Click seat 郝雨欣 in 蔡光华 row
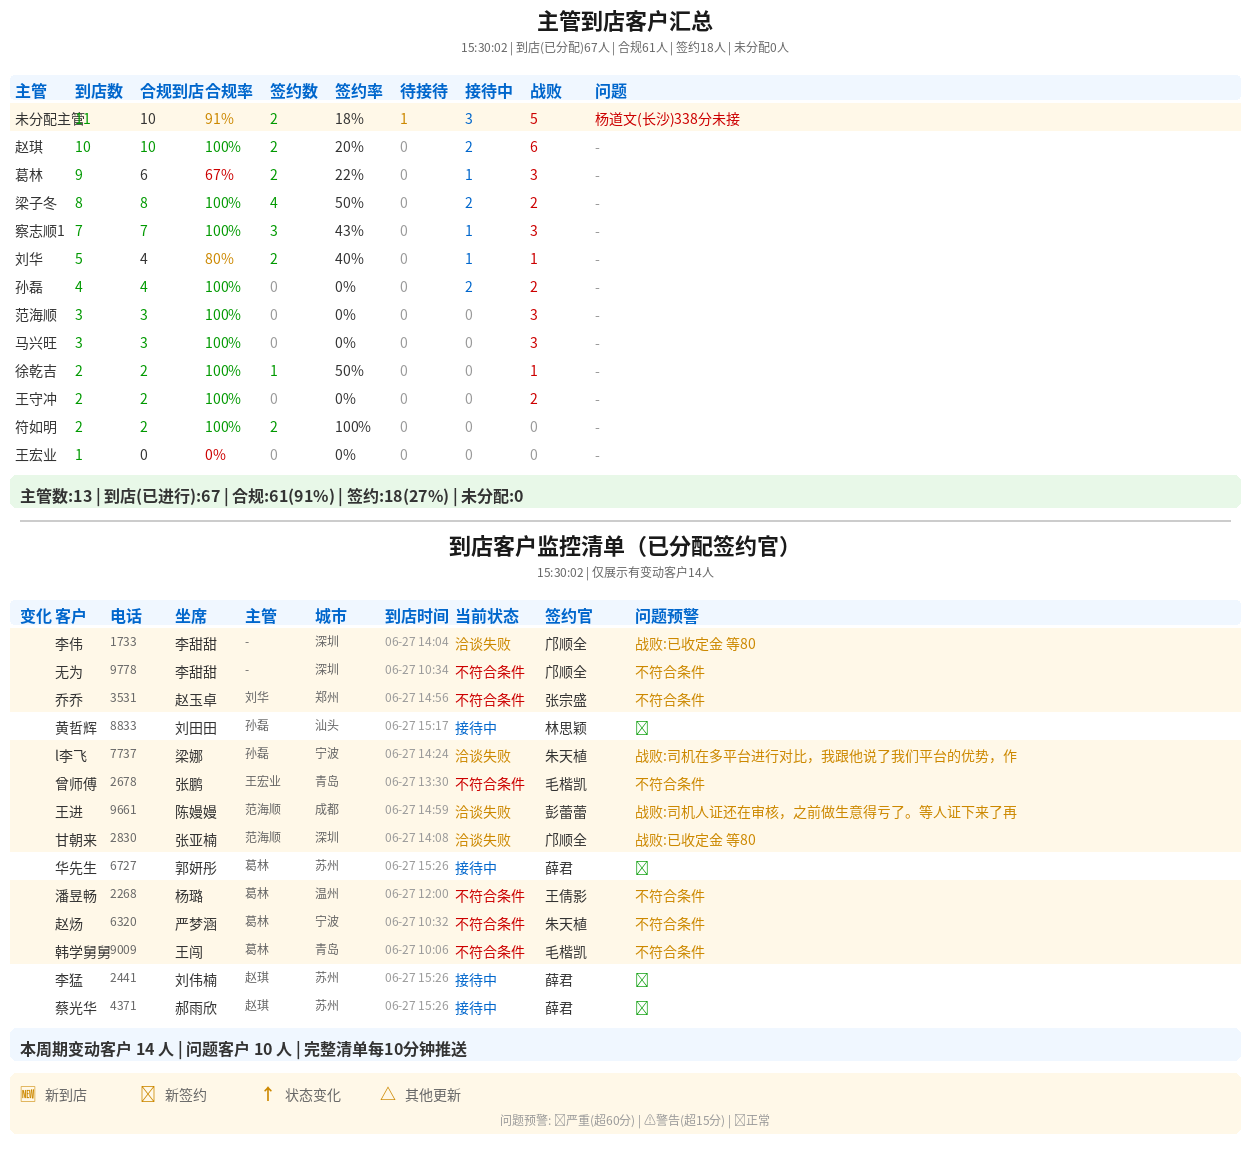This screenshot has width=1250, height=1176. 196,1008
